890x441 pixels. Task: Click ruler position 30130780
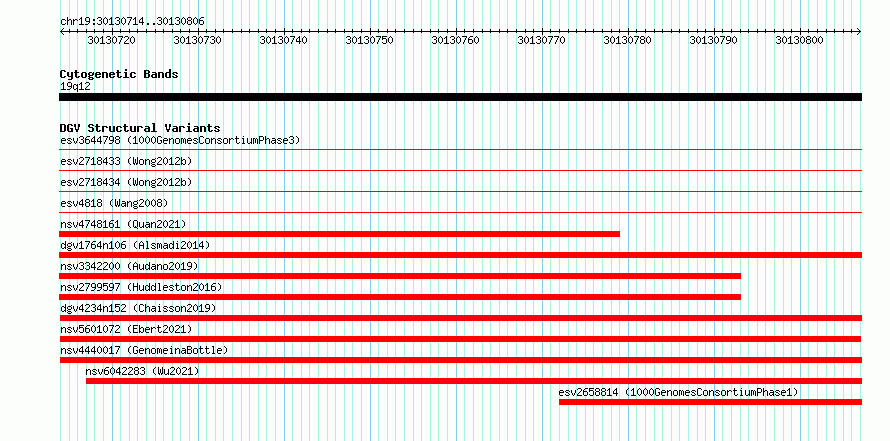tap(628, 40)
